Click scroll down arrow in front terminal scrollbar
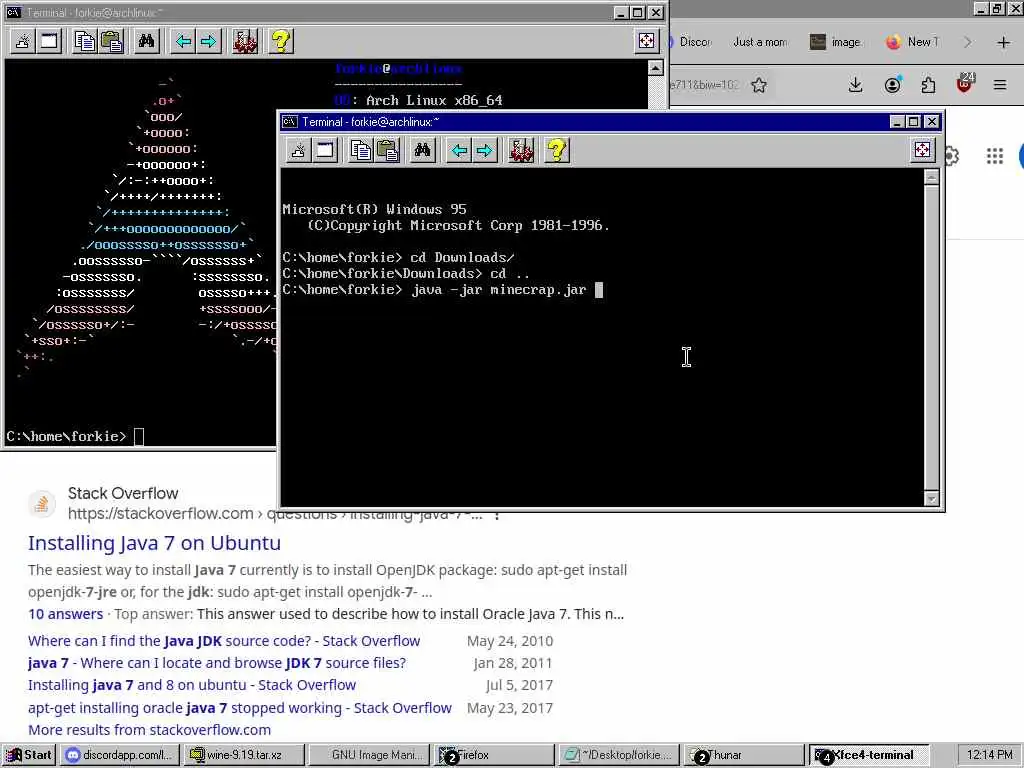This screenshot has height=768, width=1024. point(932,499)
